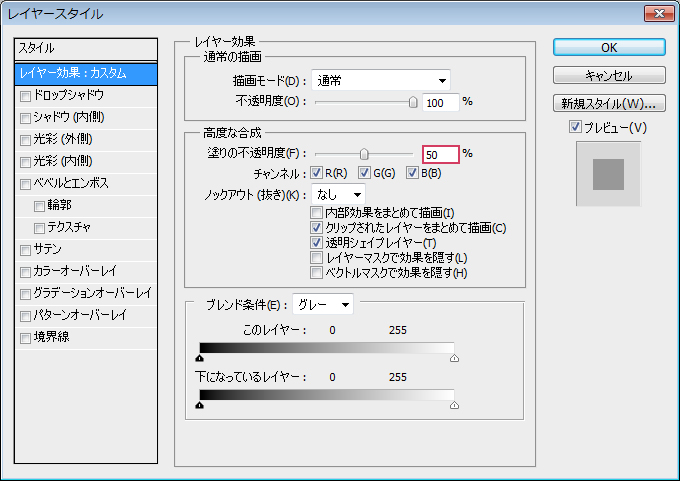Toggle the G(G) channel checkbox
Image resolution: width=680 pixels, height=481 pixels.
click(364, 173)
